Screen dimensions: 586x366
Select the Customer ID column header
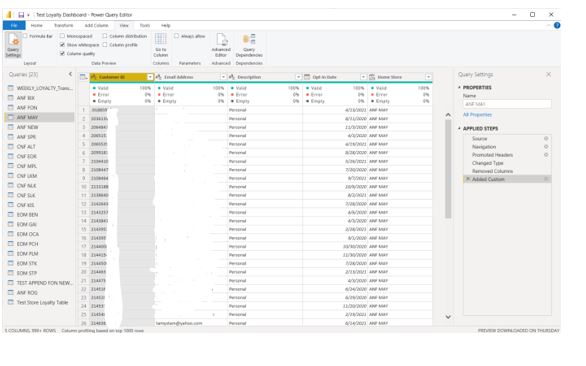122,77
